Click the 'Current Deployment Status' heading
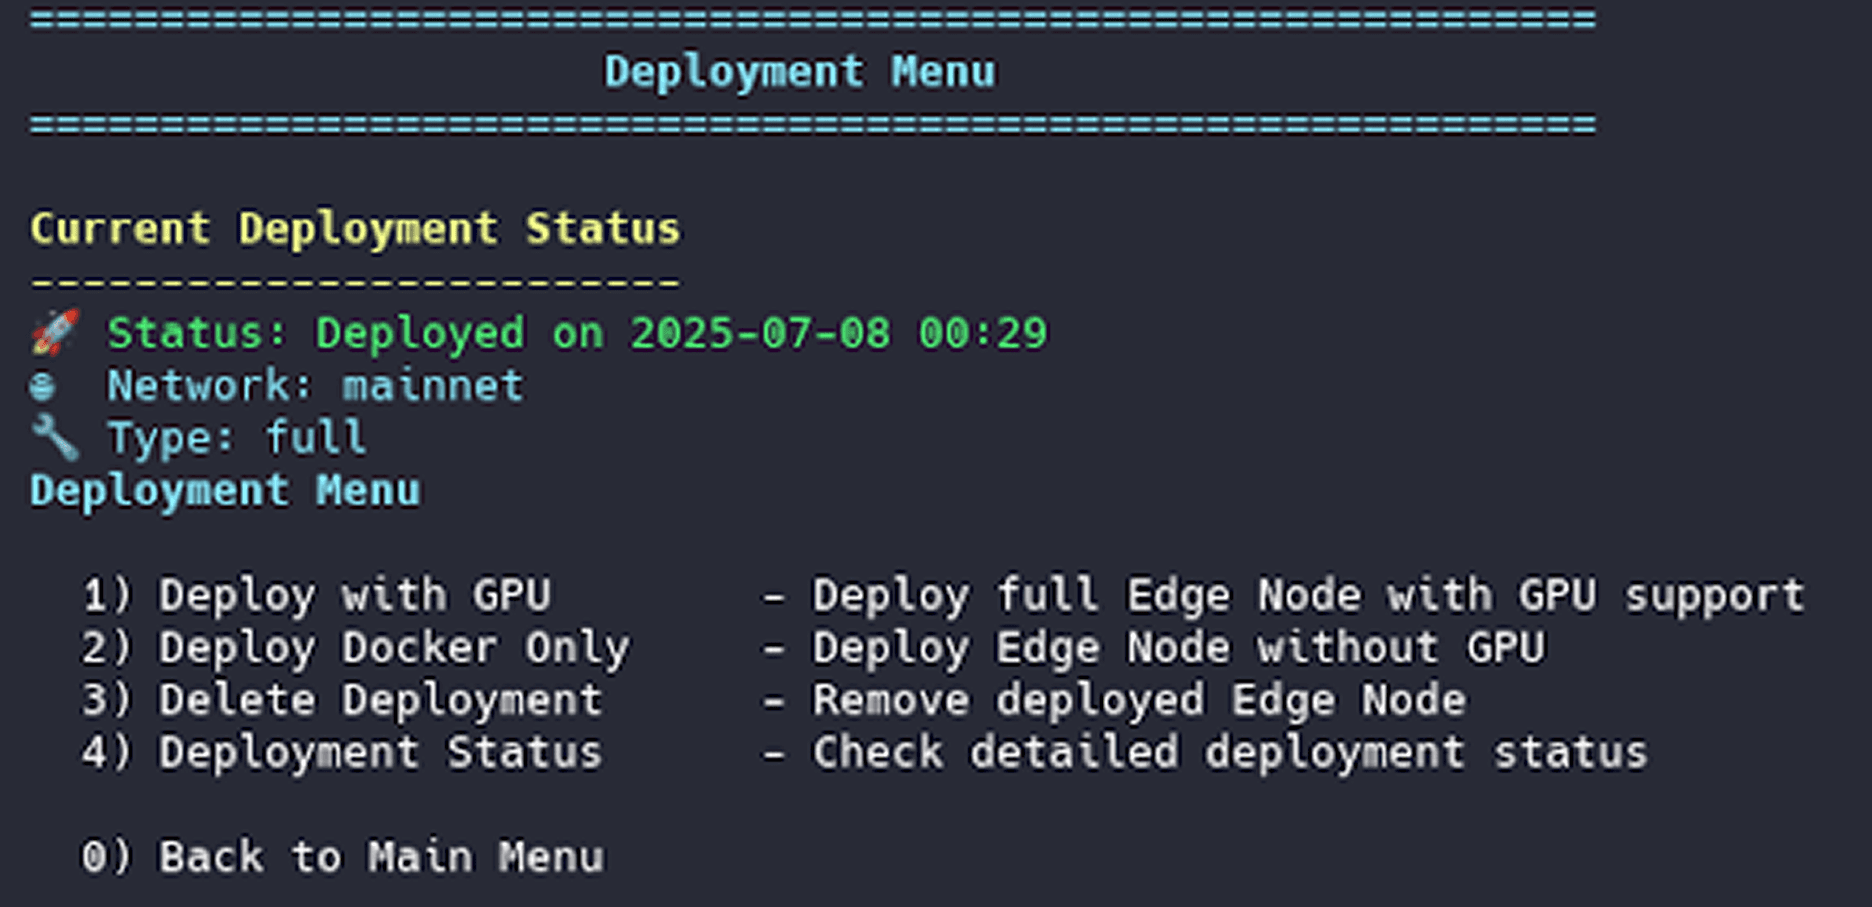Viewport: 1872px width, 907px height. click(355, 229)
